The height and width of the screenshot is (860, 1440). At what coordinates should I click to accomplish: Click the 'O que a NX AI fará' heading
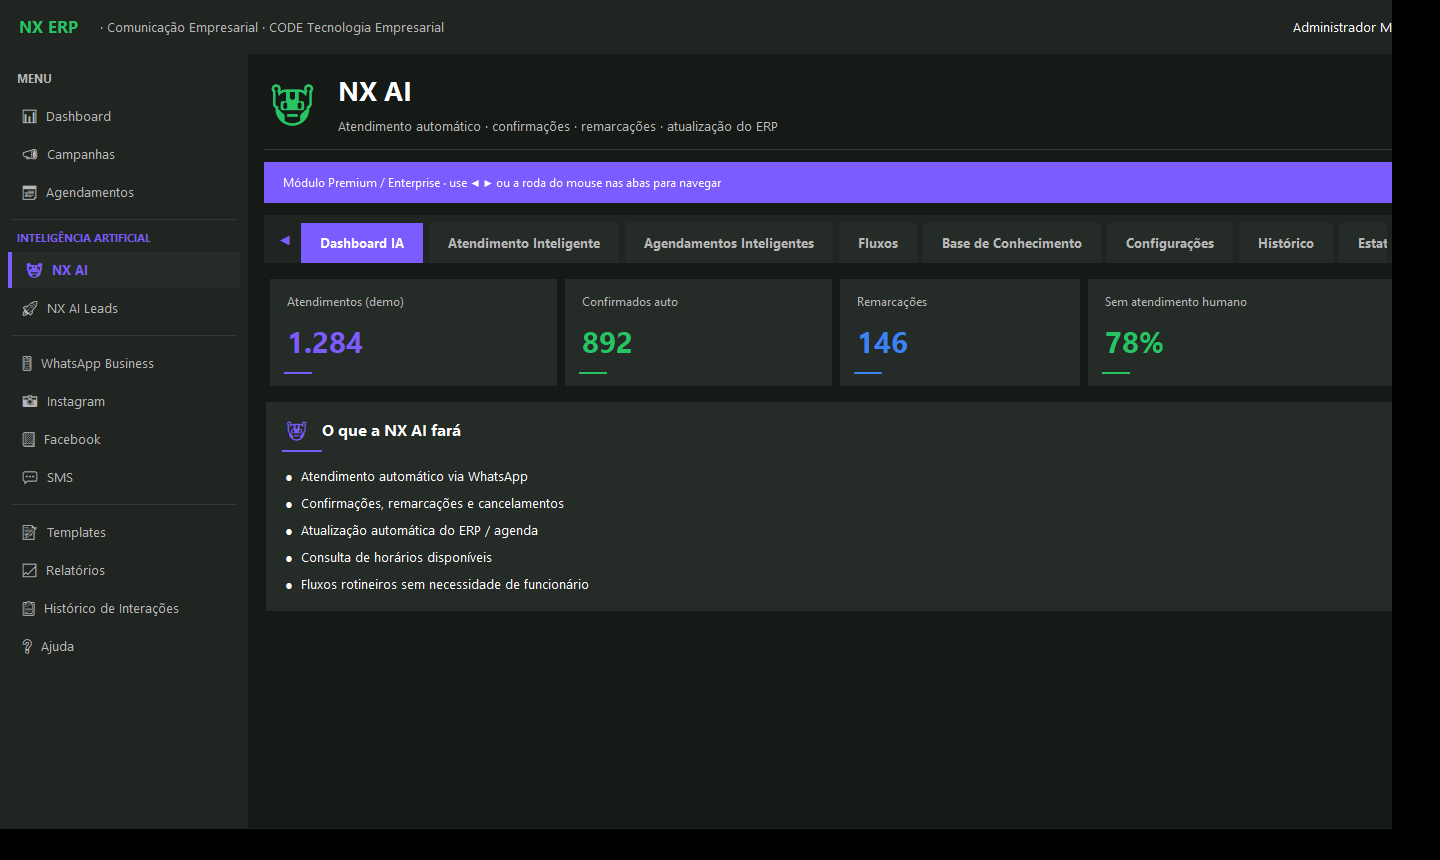click(x=391, y=431)
